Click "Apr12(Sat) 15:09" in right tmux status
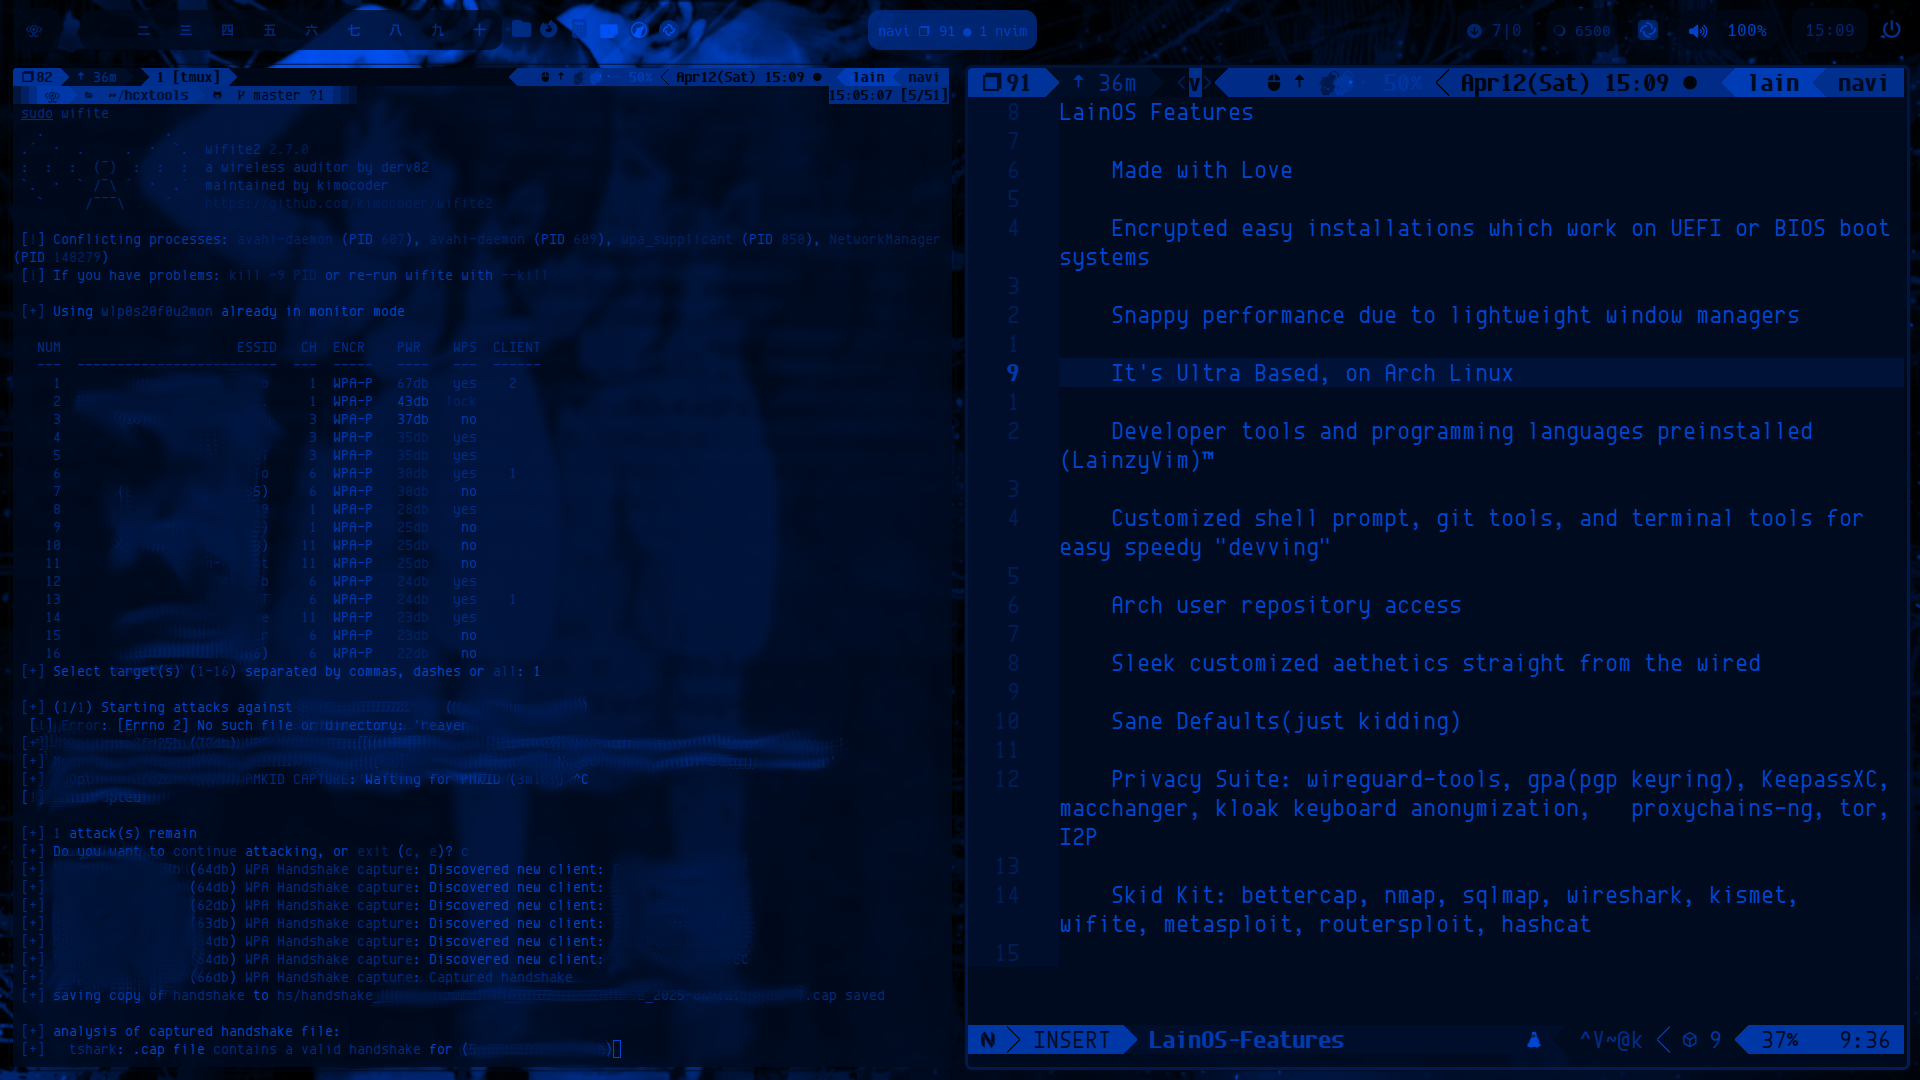This screenshot has width=1920, height=1080. (1564, 83)
